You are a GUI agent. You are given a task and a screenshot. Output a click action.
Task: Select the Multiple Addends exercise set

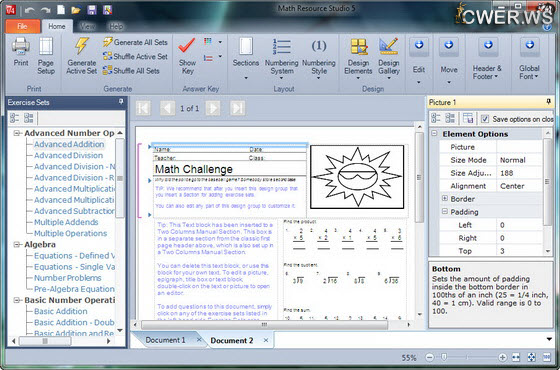66,222
